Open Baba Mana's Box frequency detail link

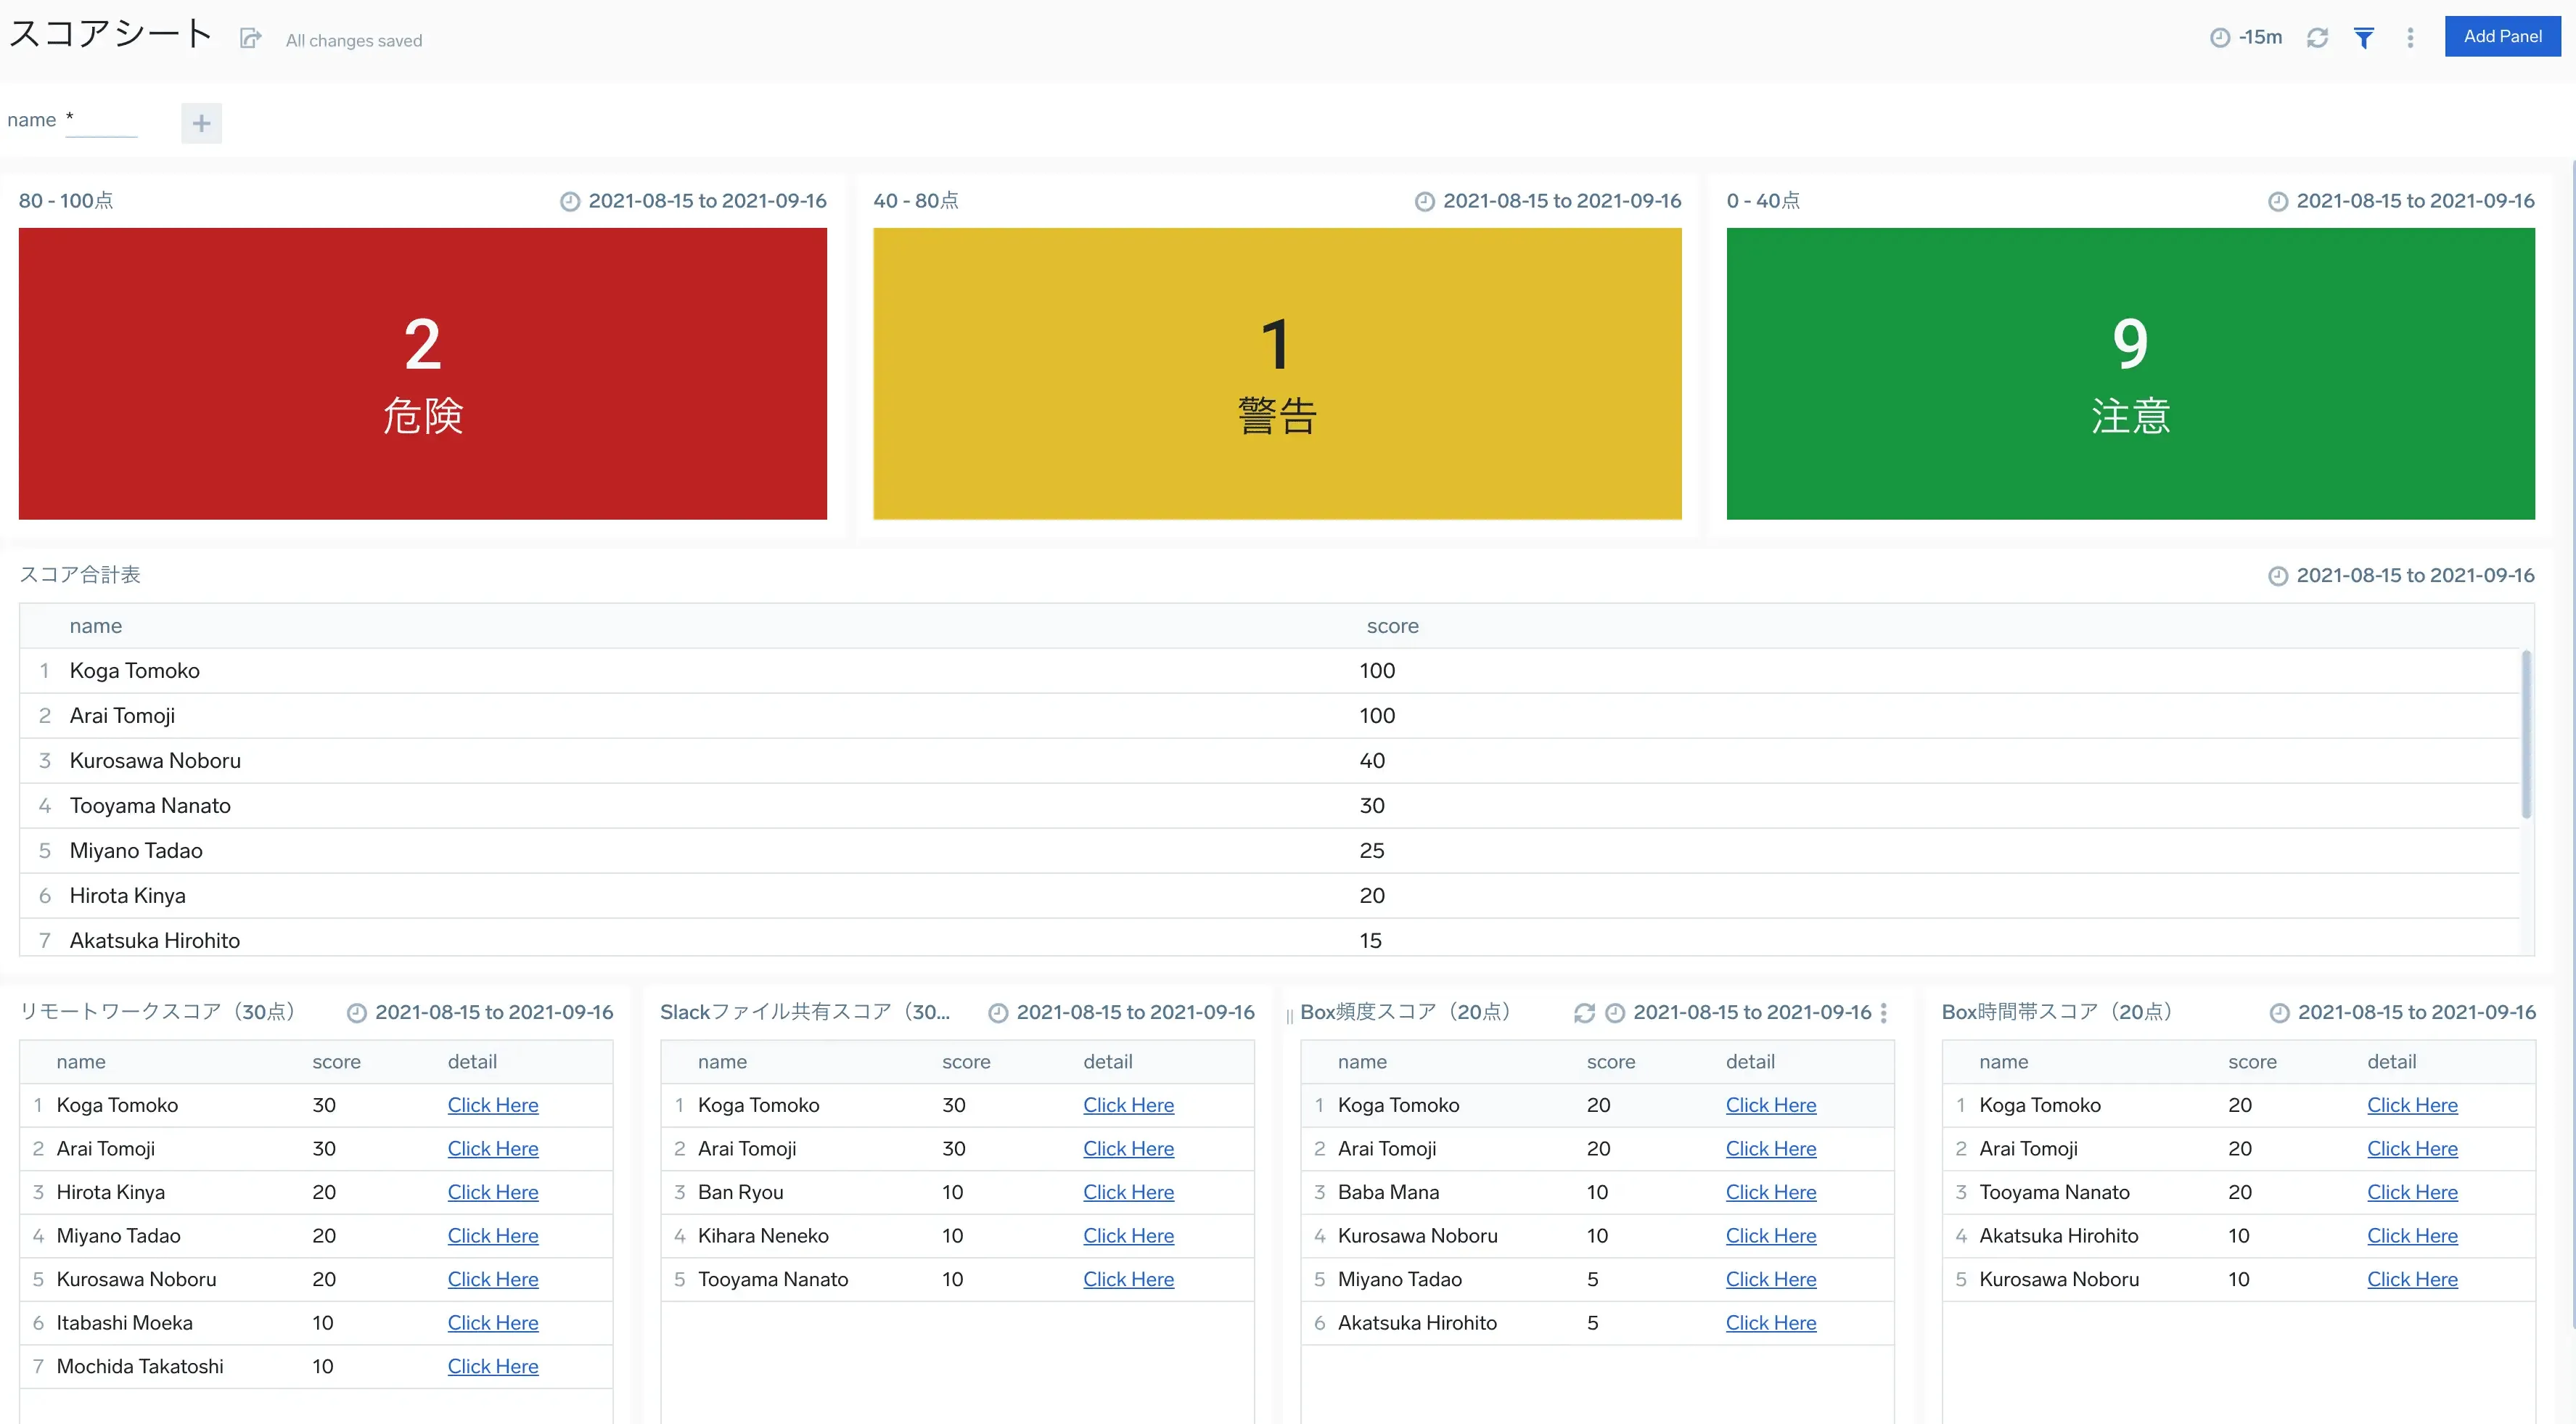pyautogui.click(x=1770, y=1192)
